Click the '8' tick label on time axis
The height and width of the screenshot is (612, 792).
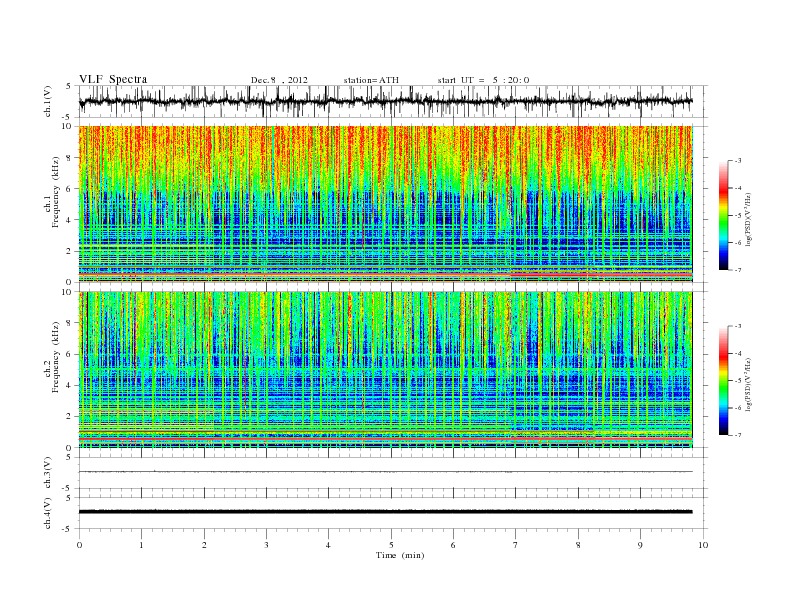(578, 545)
